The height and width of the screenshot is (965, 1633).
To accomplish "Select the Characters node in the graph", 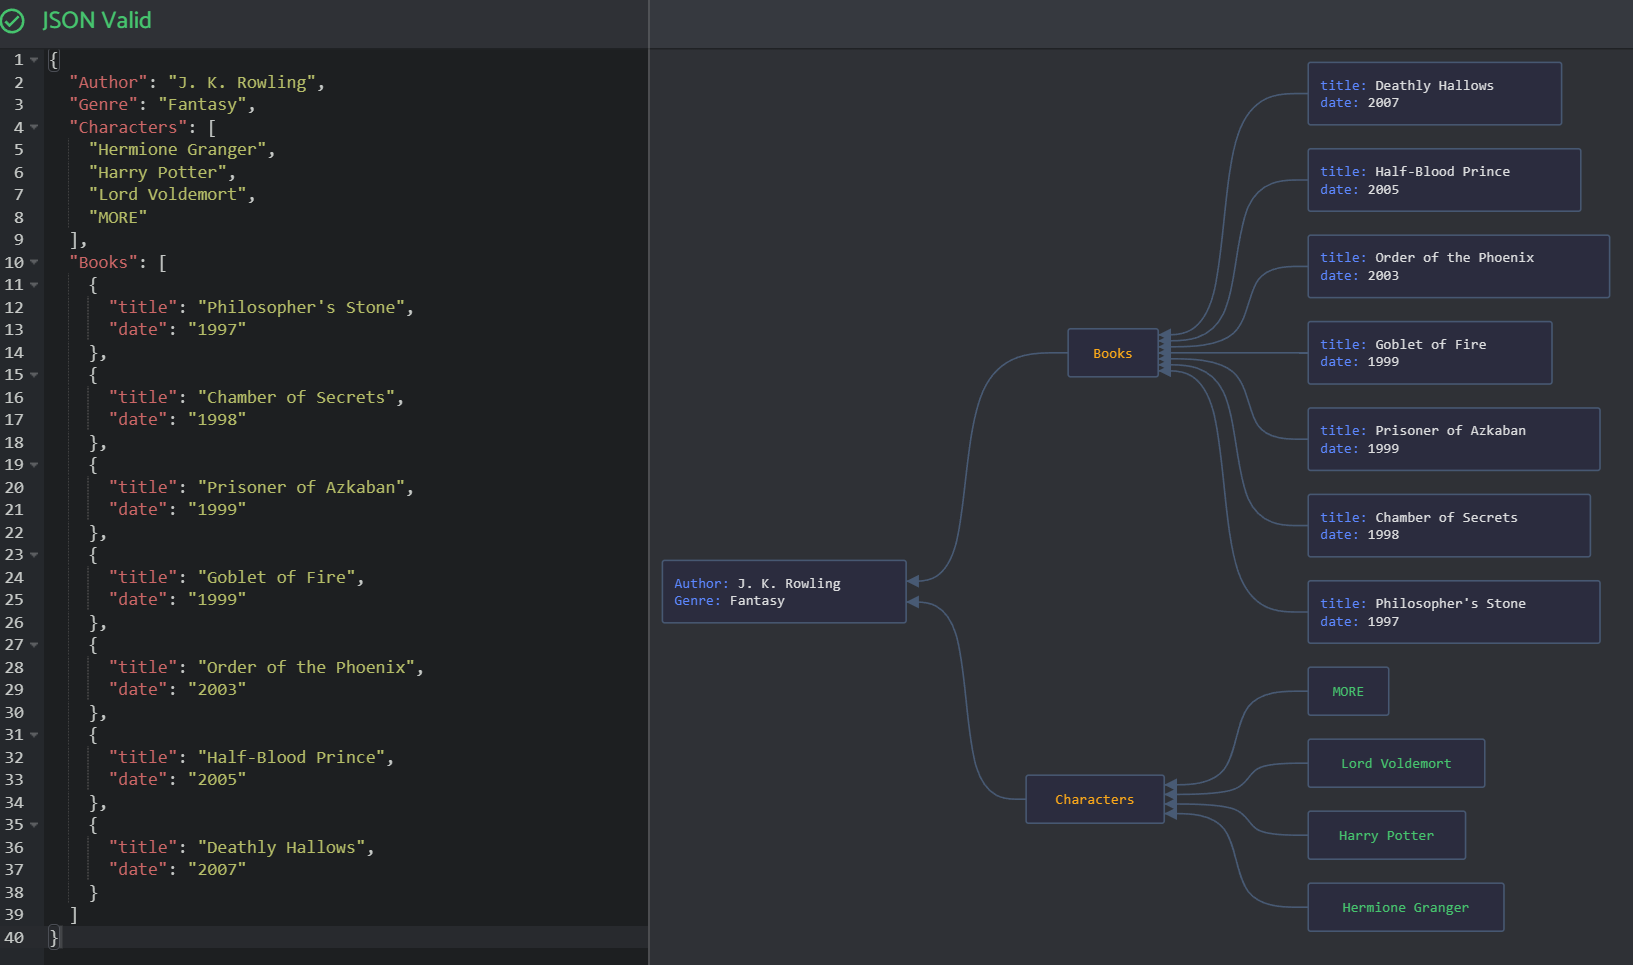I will (1094, 799).
